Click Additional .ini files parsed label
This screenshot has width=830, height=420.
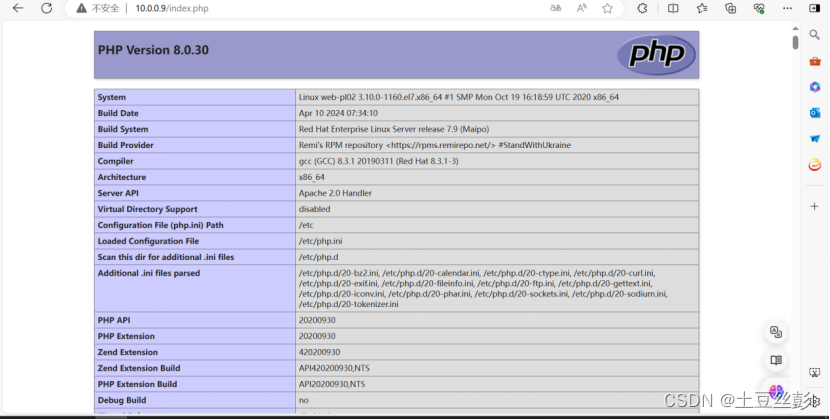(x=149, y=273)
